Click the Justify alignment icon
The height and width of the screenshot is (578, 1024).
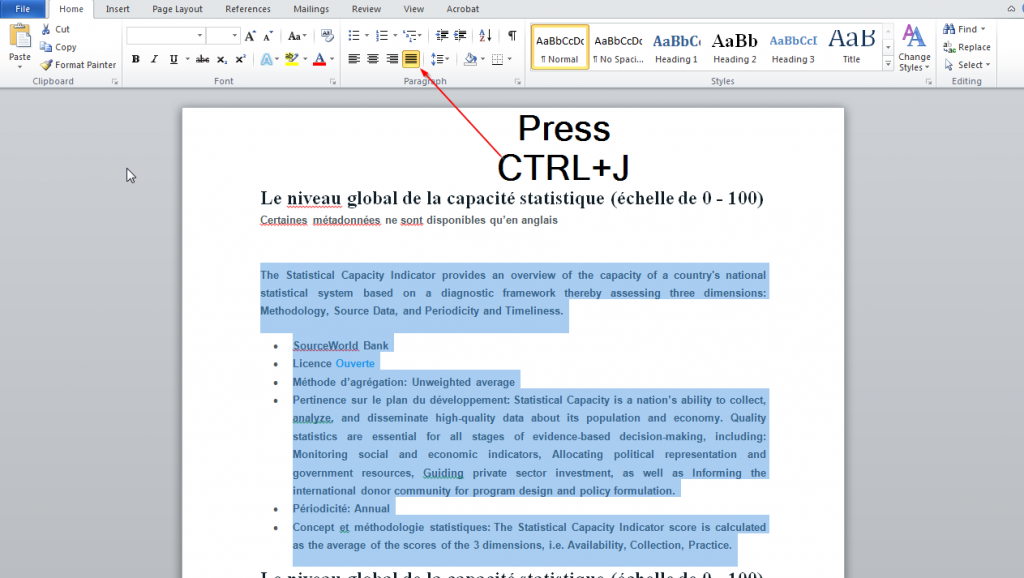[x=411, y=59]
